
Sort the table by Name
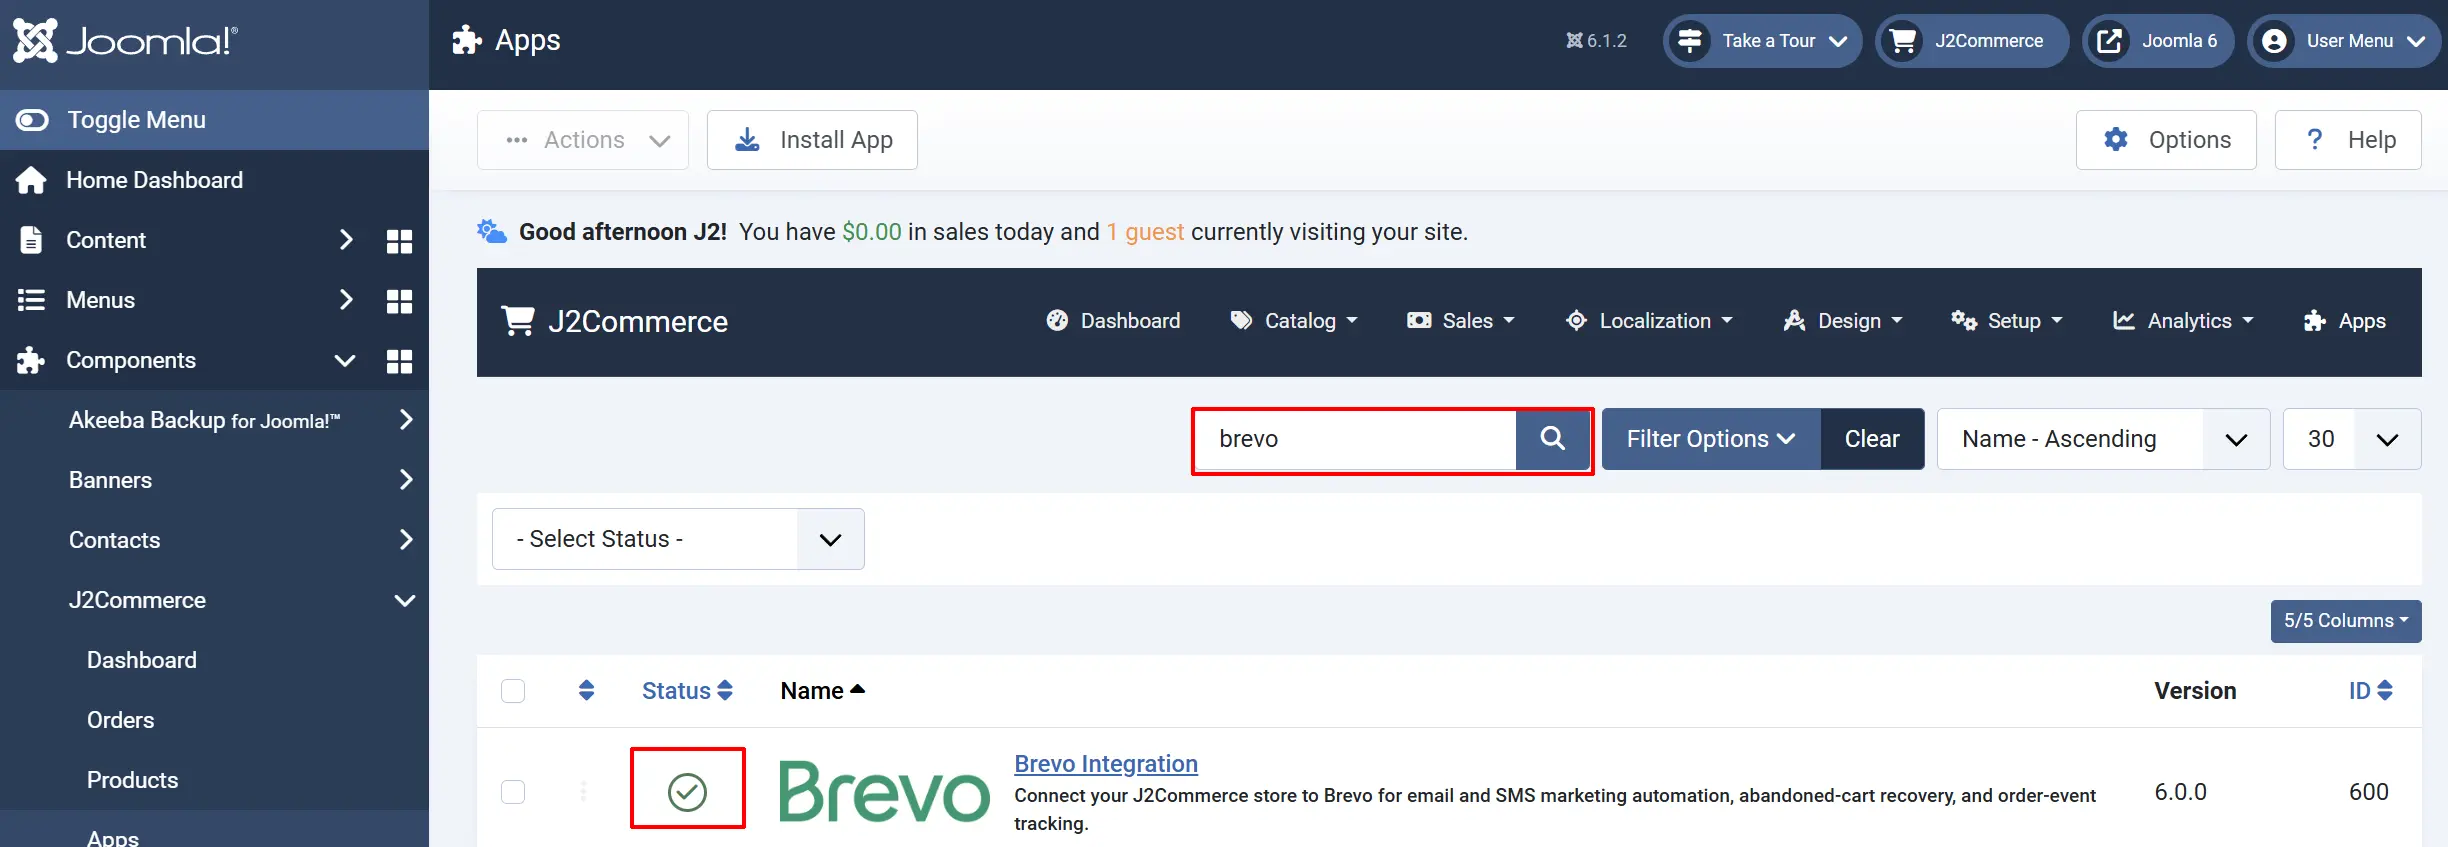[x=822, y=691]
